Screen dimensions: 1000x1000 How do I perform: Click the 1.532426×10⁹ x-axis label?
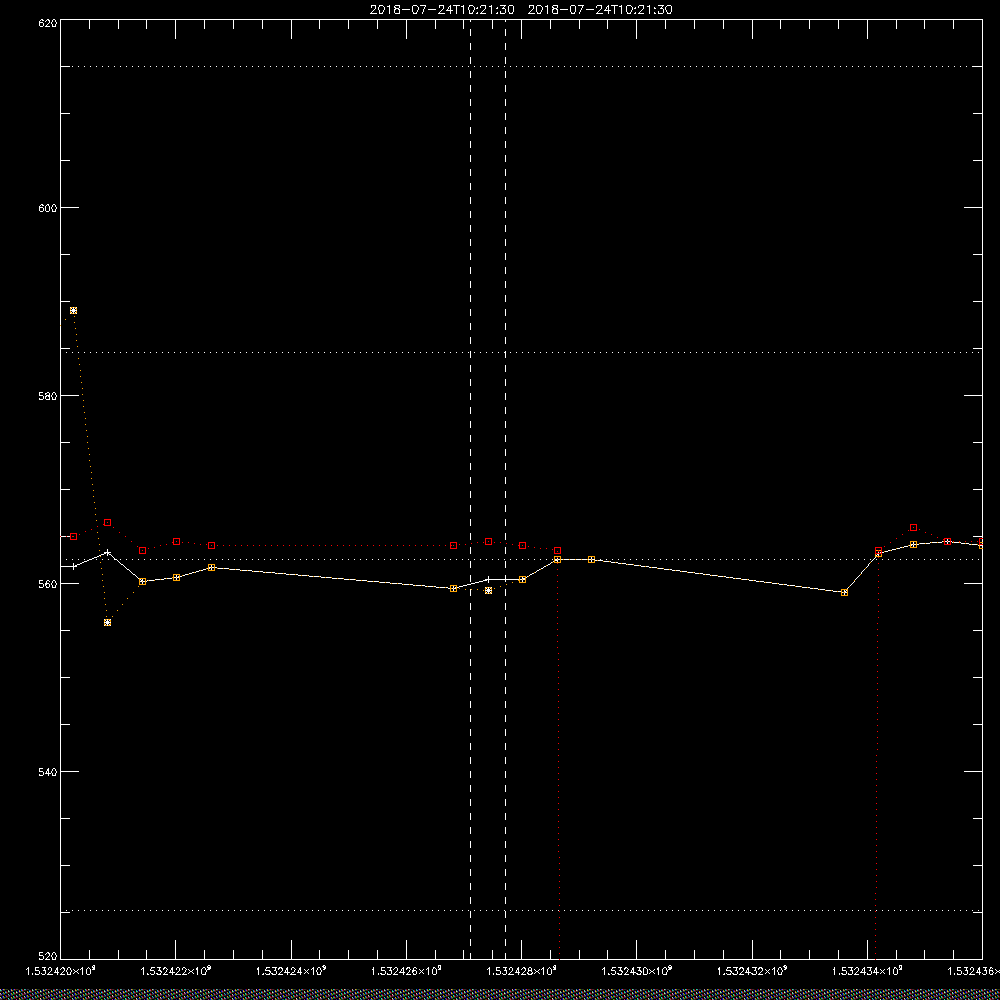click(x=406, y=971)
